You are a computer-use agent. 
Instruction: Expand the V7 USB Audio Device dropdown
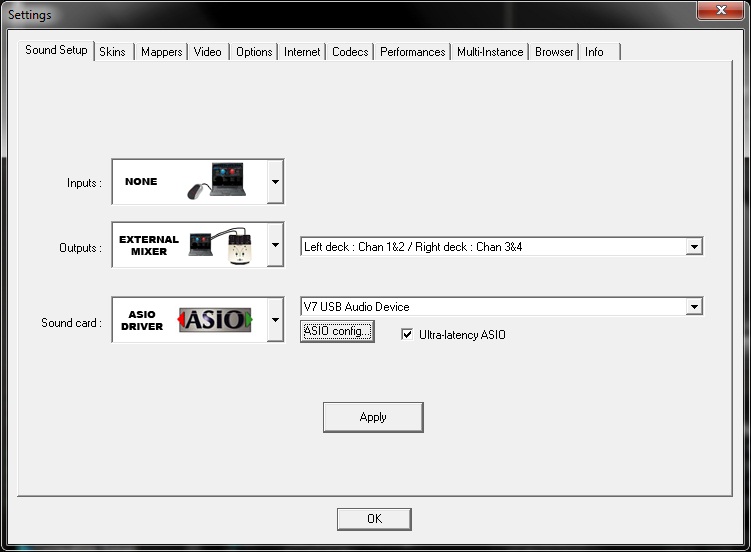tap(694, 306)
